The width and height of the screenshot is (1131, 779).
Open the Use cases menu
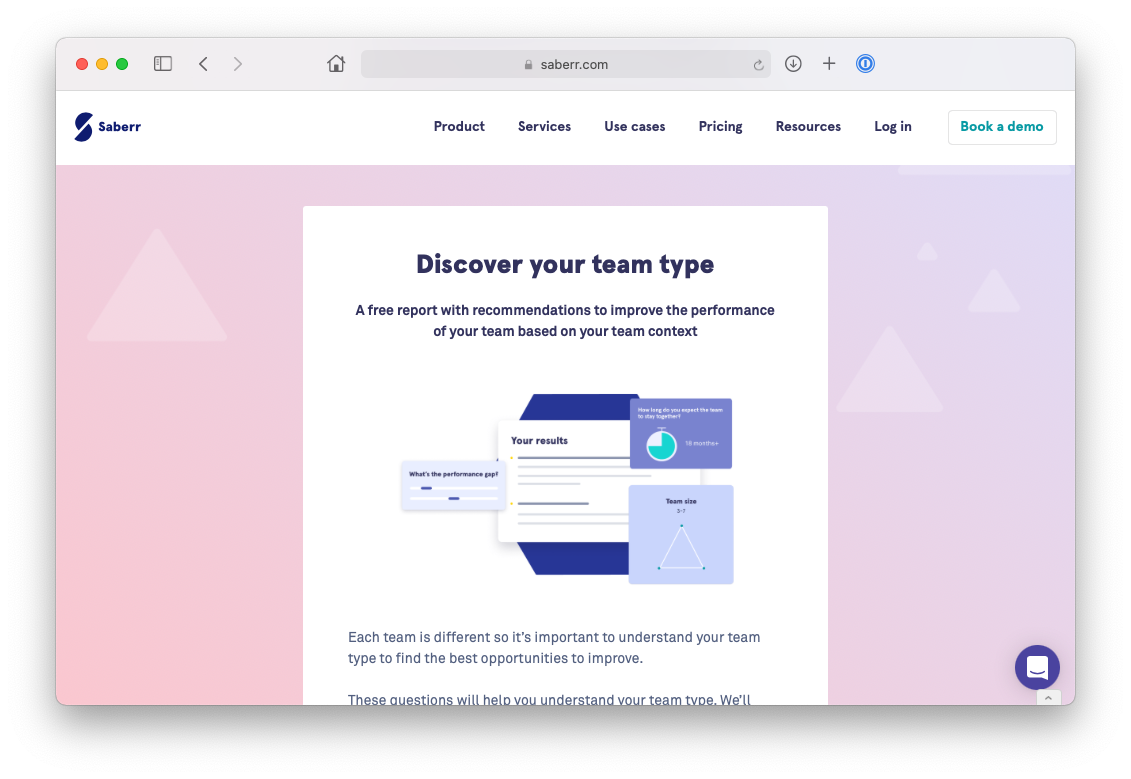click(635, 126)
